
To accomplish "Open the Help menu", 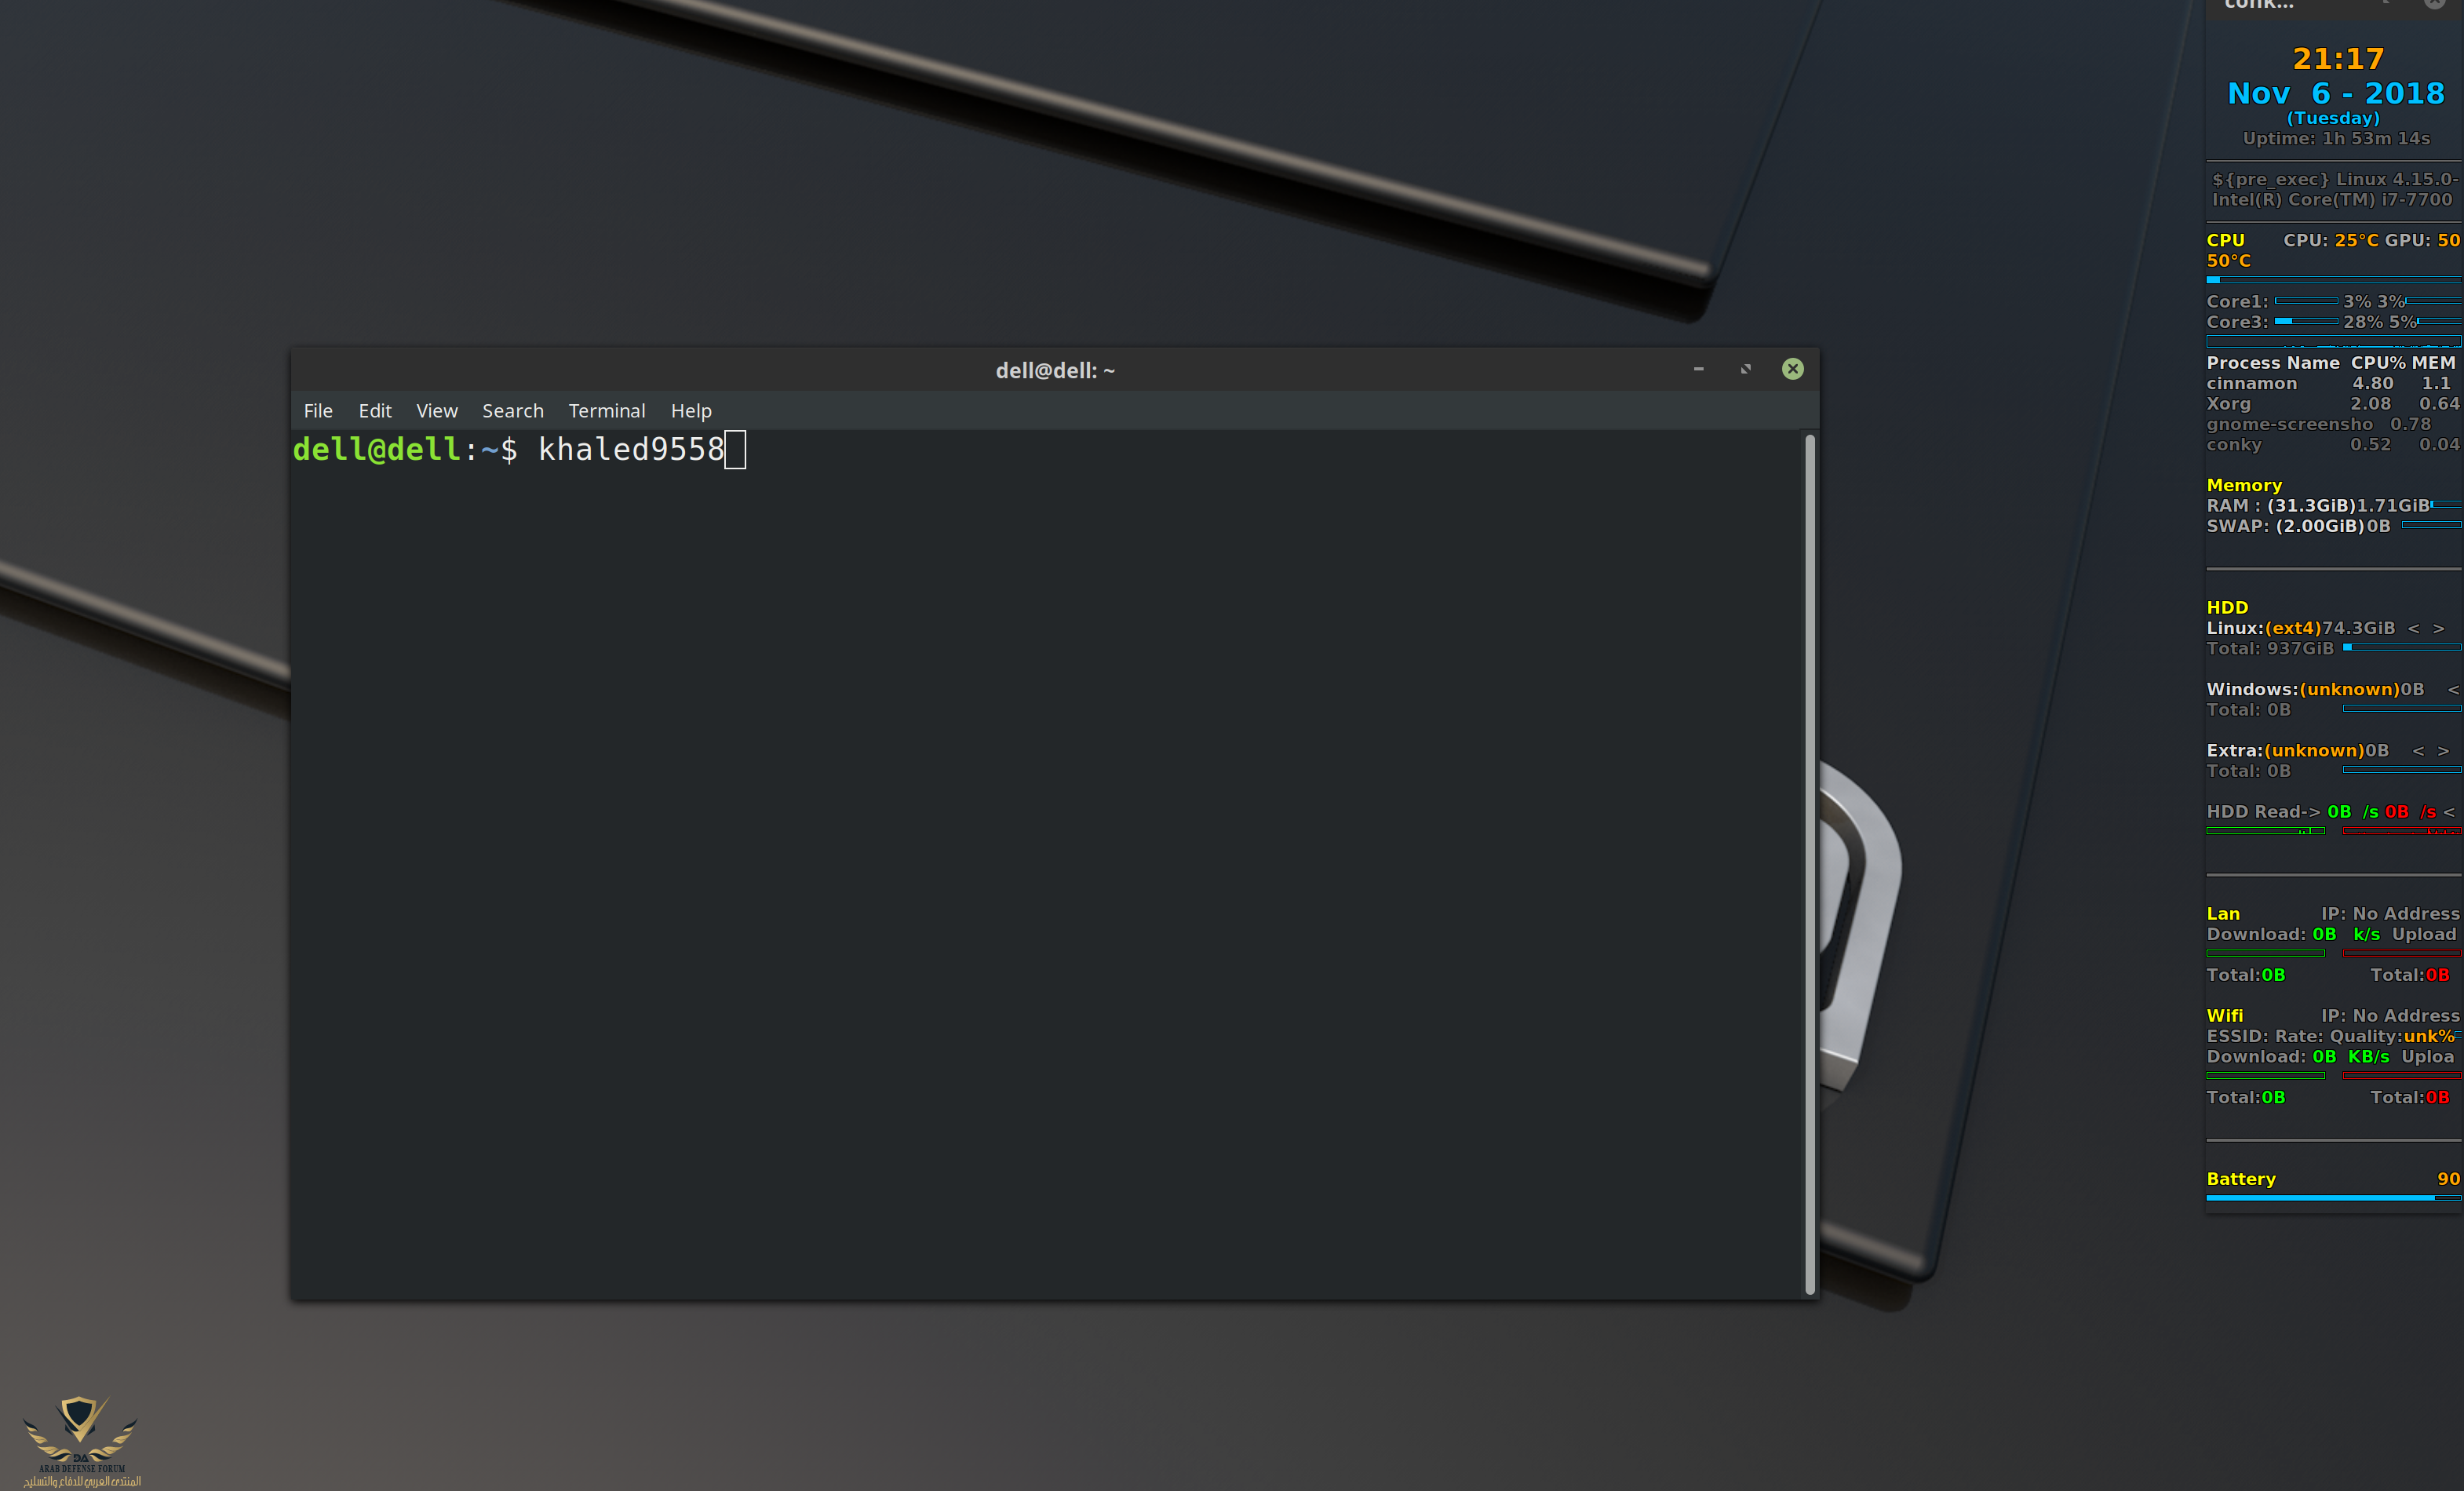I will (691, 411).
